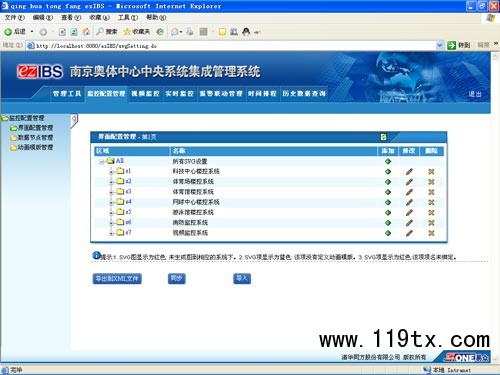Delete the 体育馆楼控系统 row
Image resolution: width=500 pixels, height=375 pixels.
[431, 192]
